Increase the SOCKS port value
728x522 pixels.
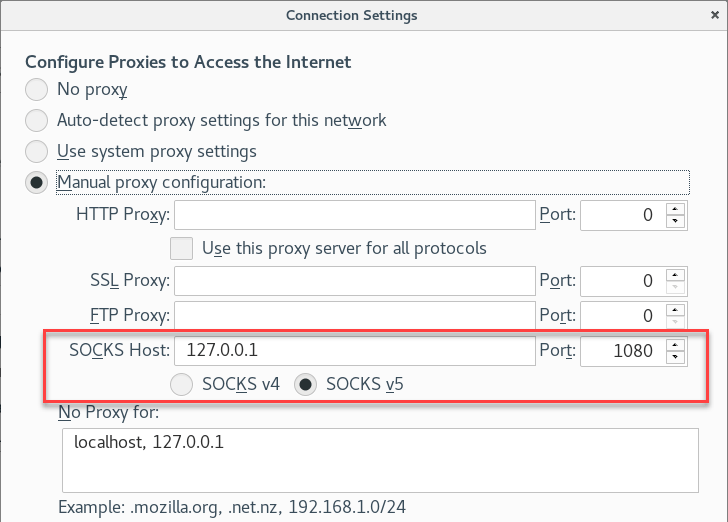pyautogui.click(x=676, y=345)
